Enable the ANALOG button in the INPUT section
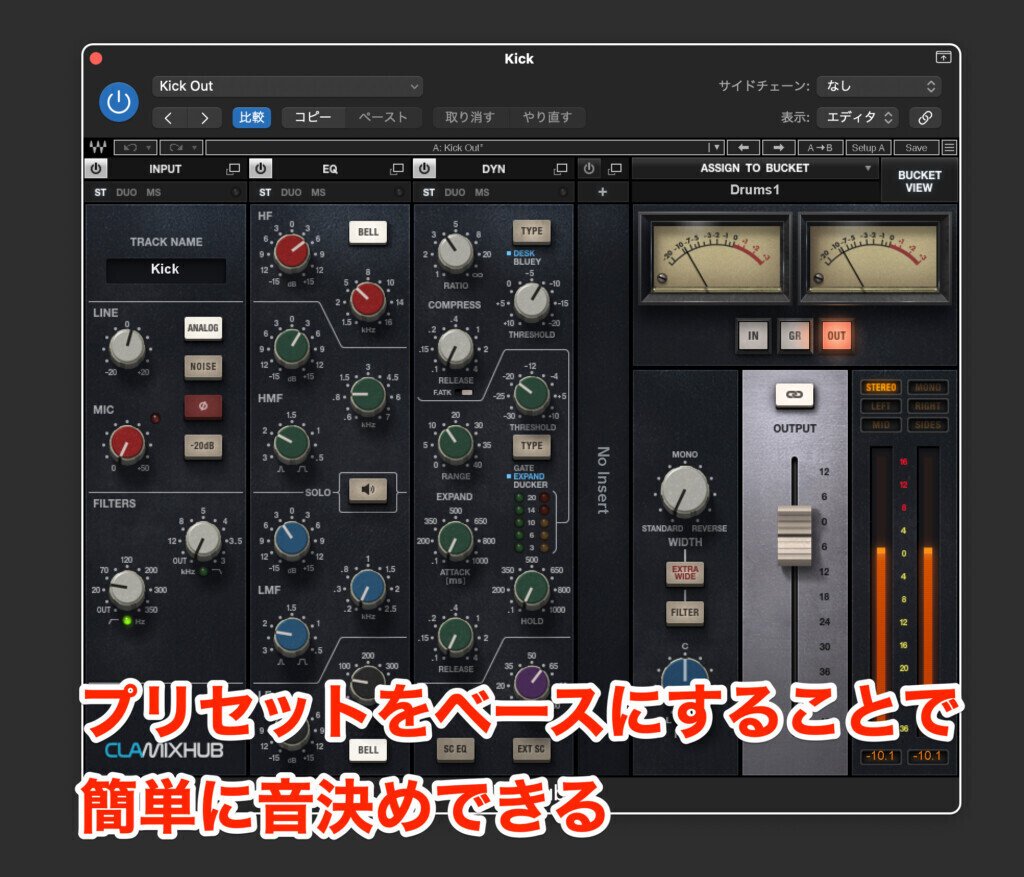 (x=204, y=328)
